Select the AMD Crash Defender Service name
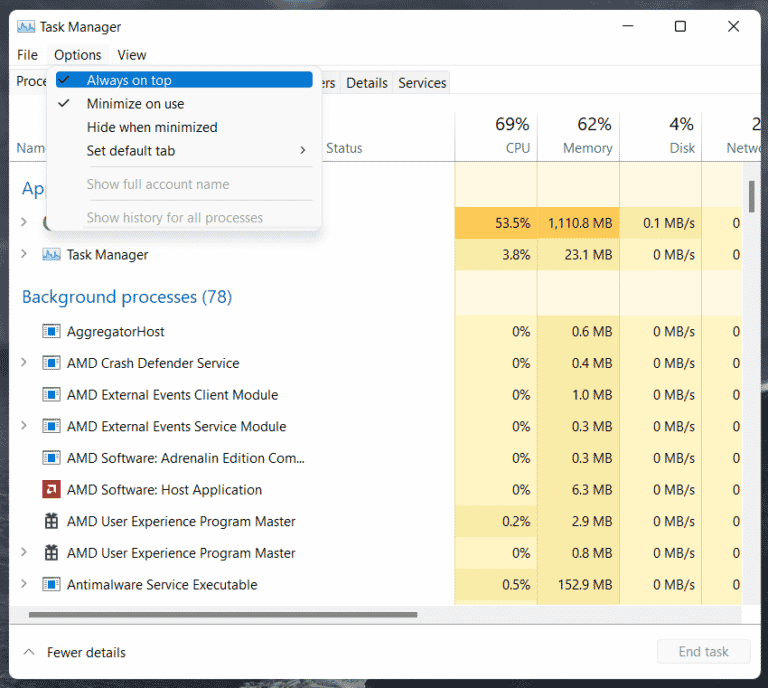768x688 pixels. 153,363
